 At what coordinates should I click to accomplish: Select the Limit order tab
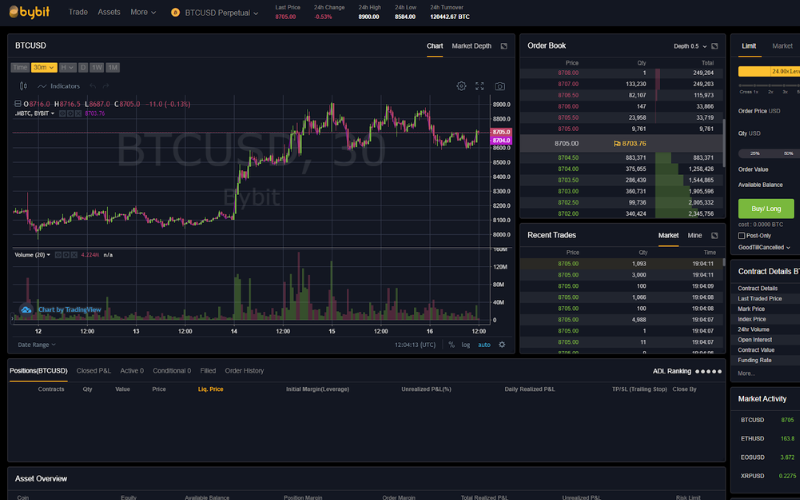coord(749,46)
